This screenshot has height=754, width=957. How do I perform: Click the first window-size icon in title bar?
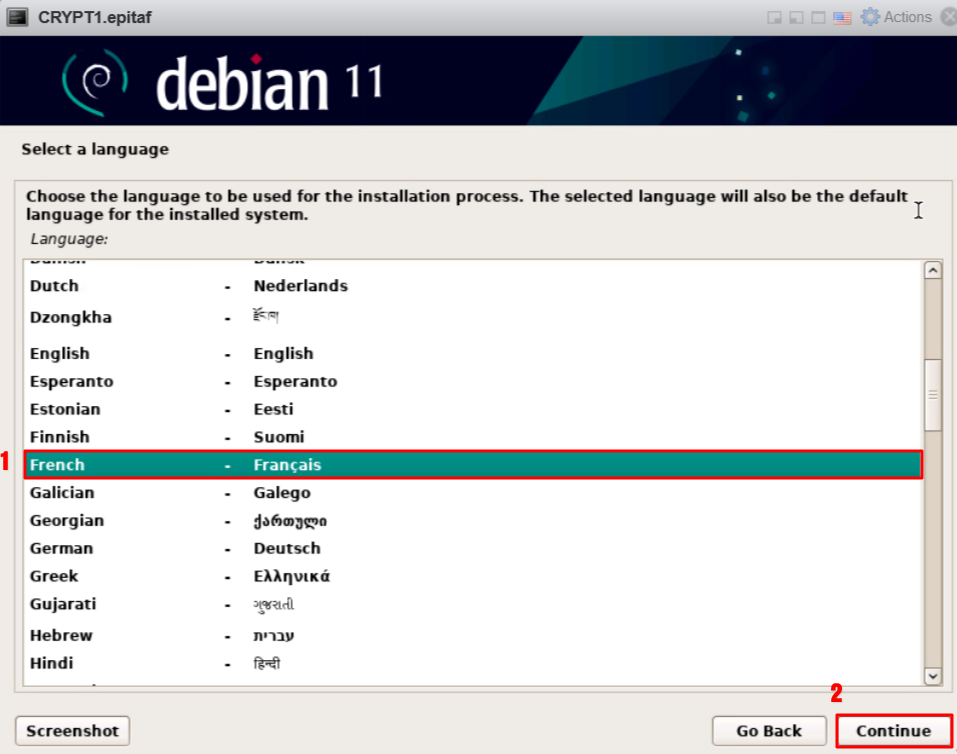click(774, 18)
